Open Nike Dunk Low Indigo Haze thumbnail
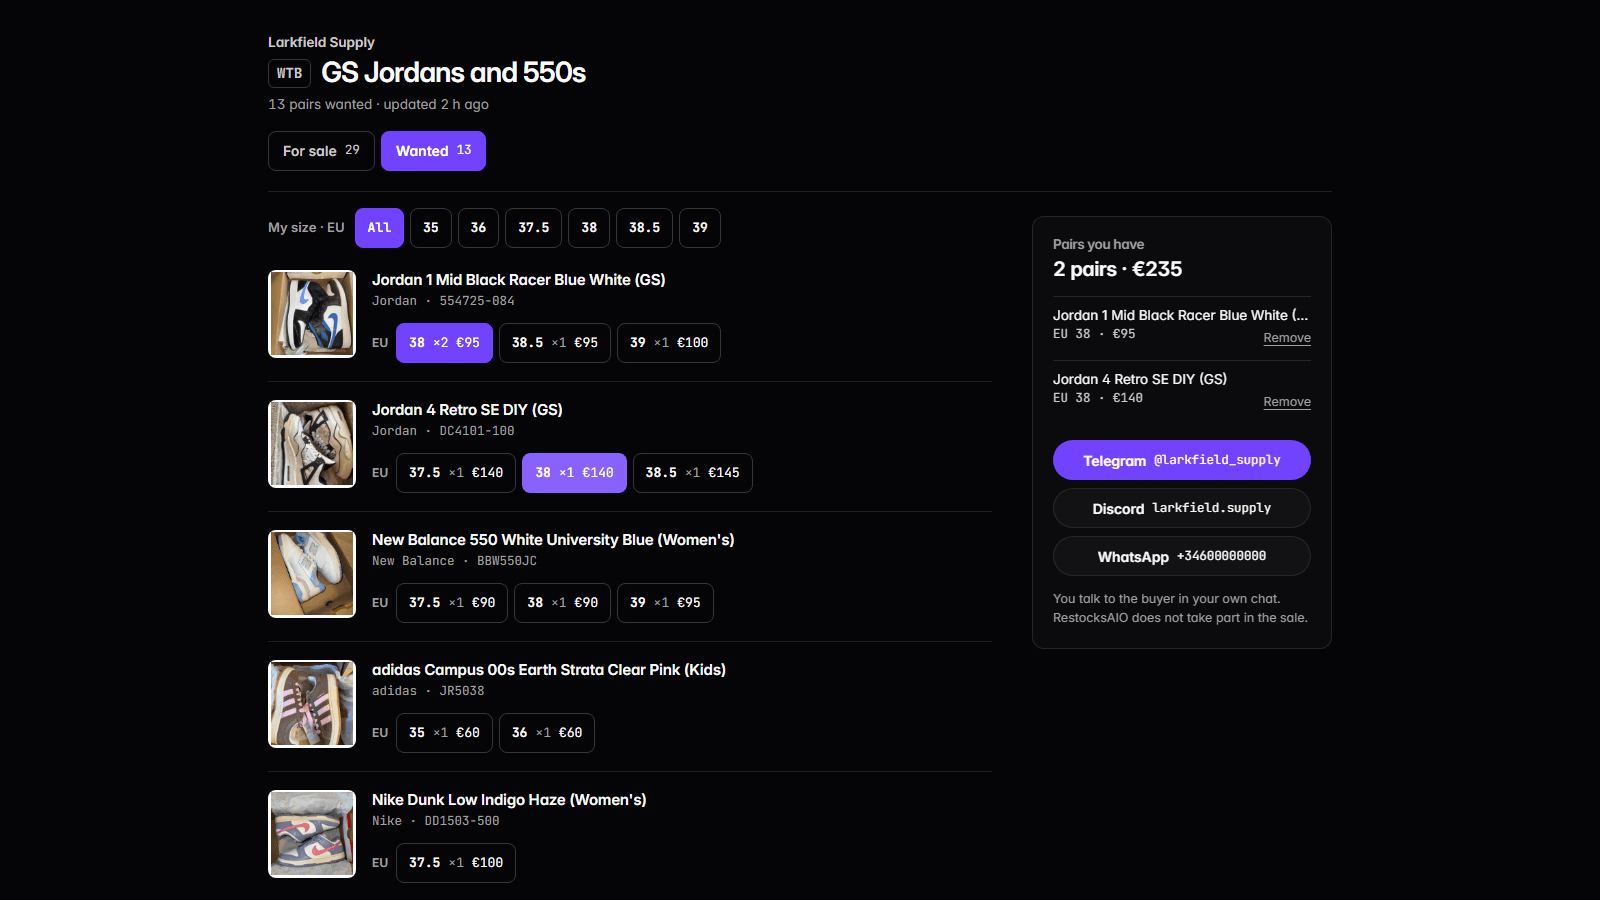1600x900 pixels. tap(312, 834)
